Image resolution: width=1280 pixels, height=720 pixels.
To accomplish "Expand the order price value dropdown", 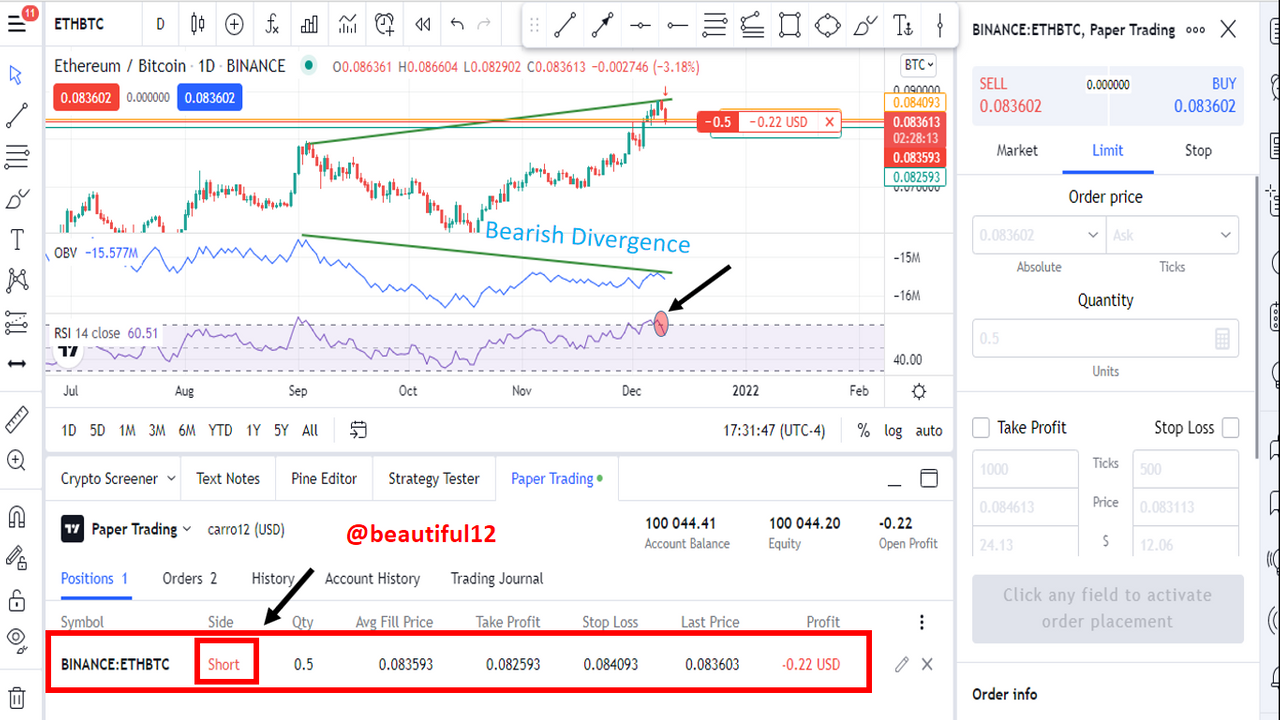I will coord(1092,235).
